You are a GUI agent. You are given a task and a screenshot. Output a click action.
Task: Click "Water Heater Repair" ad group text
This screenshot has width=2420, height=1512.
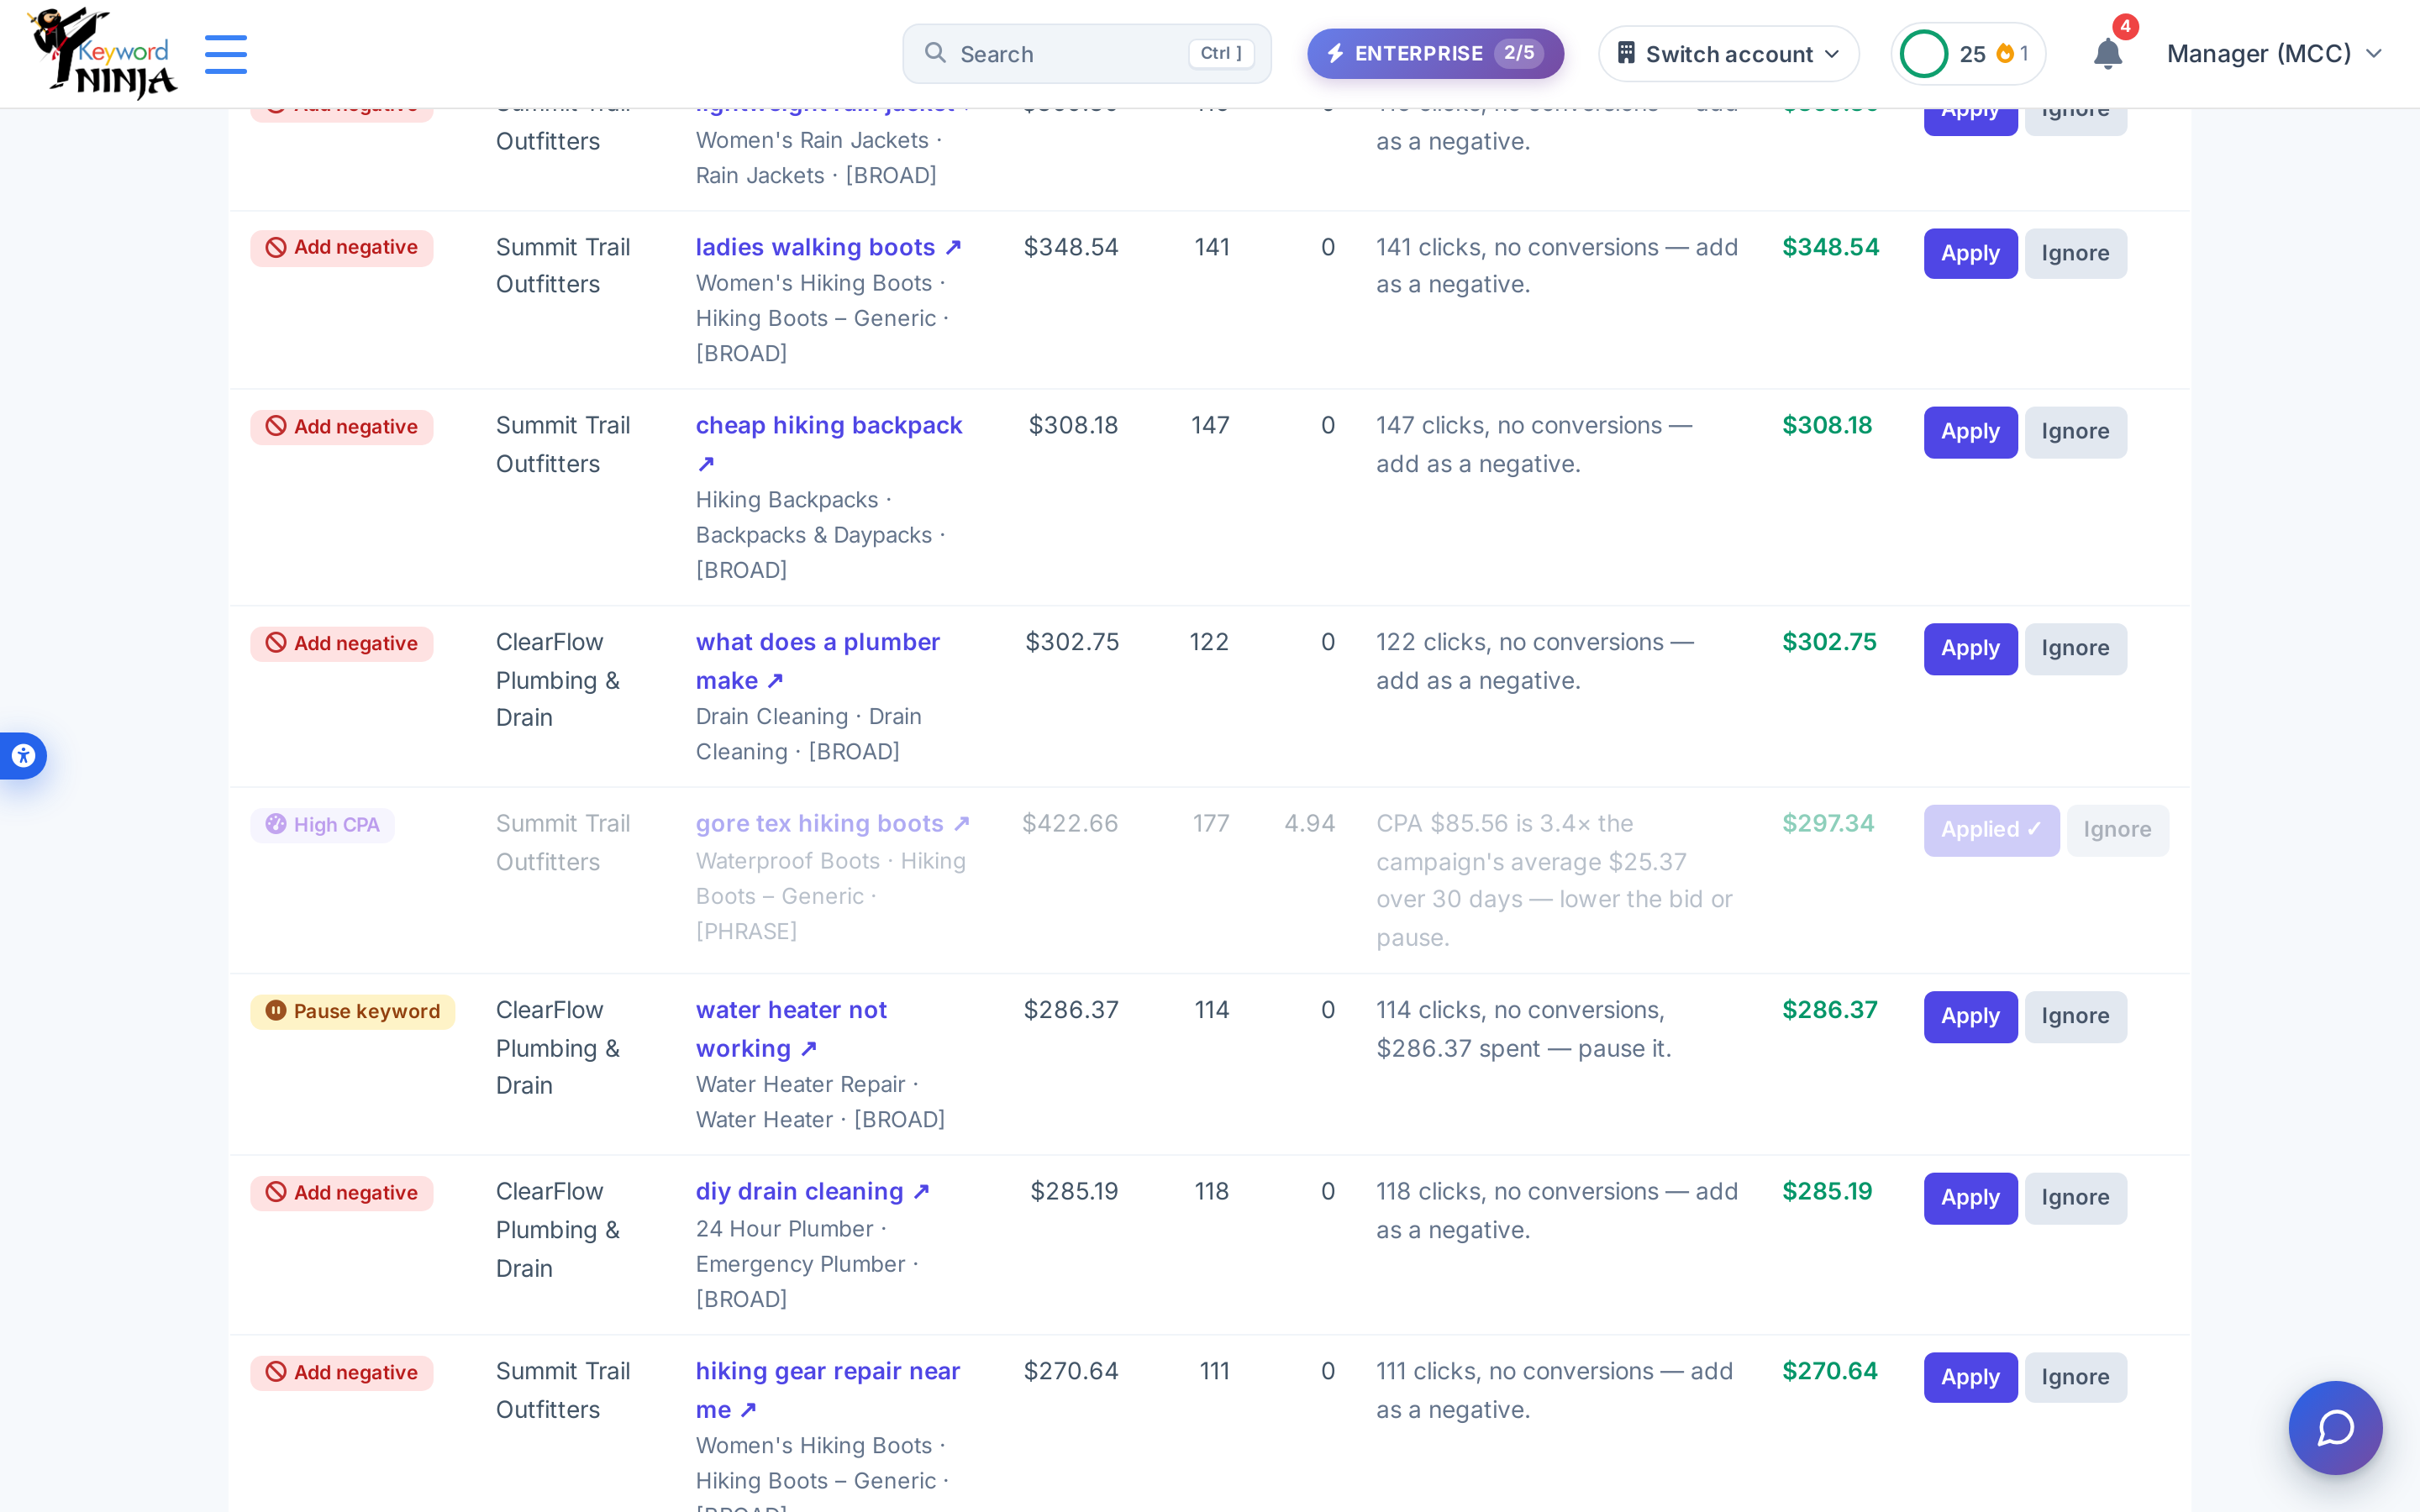pyautogui.click(x=800, y=1085)
